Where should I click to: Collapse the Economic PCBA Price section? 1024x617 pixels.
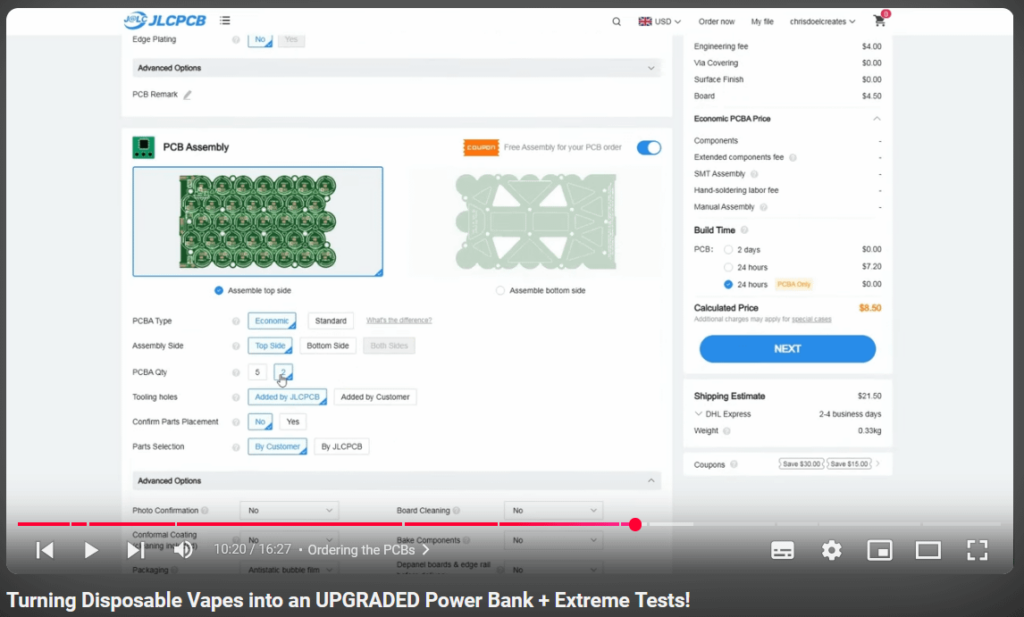coord(877,119)
